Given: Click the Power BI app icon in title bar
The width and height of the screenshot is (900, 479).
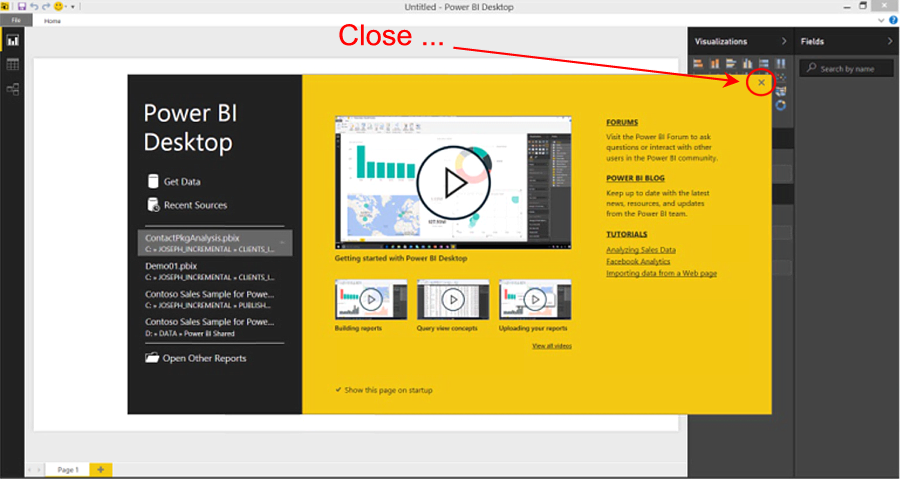Looking at the screenshot, I should 5,6.
